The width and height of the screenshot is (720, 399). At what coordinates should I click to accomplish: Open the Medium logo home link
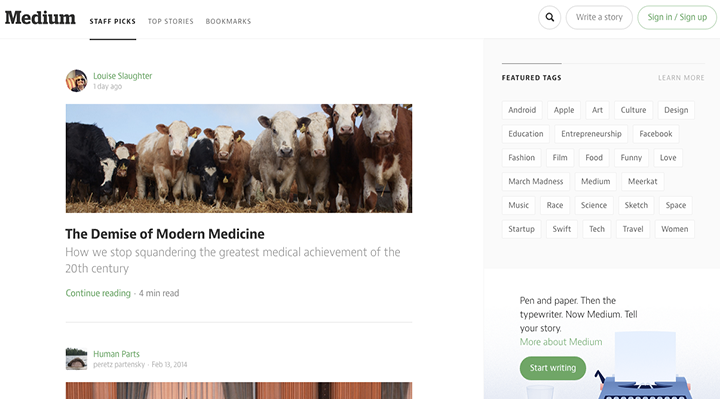40,18
